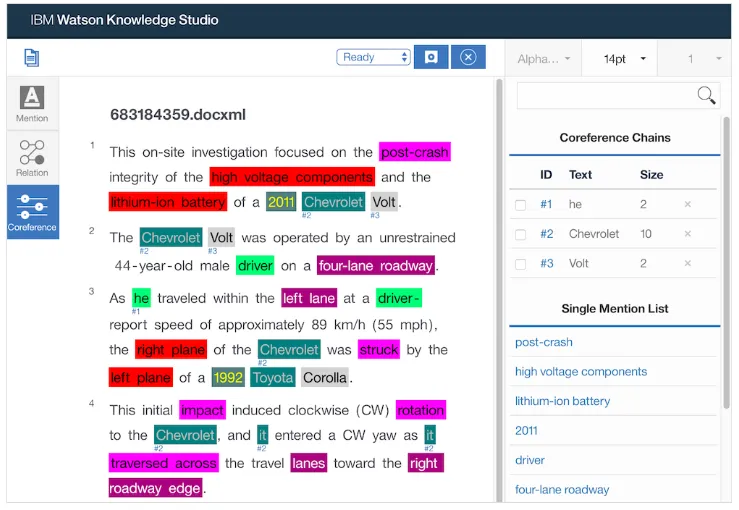Click chain ID #3 link
Screen dimensions: 739x510
click(x=546, y=263)
